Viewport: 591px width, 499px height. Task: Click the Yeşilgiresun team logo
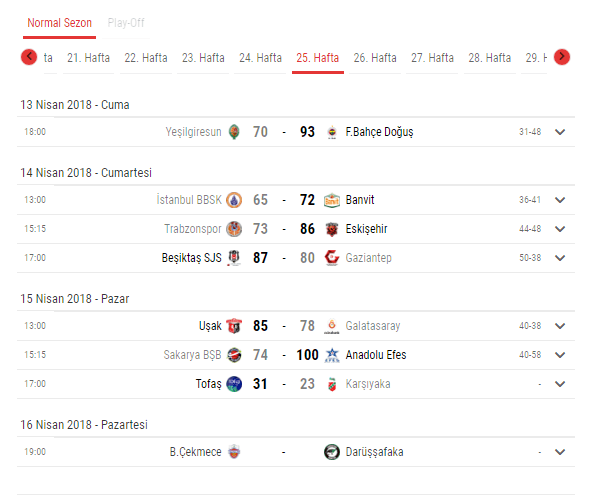[x=234, y=132]
